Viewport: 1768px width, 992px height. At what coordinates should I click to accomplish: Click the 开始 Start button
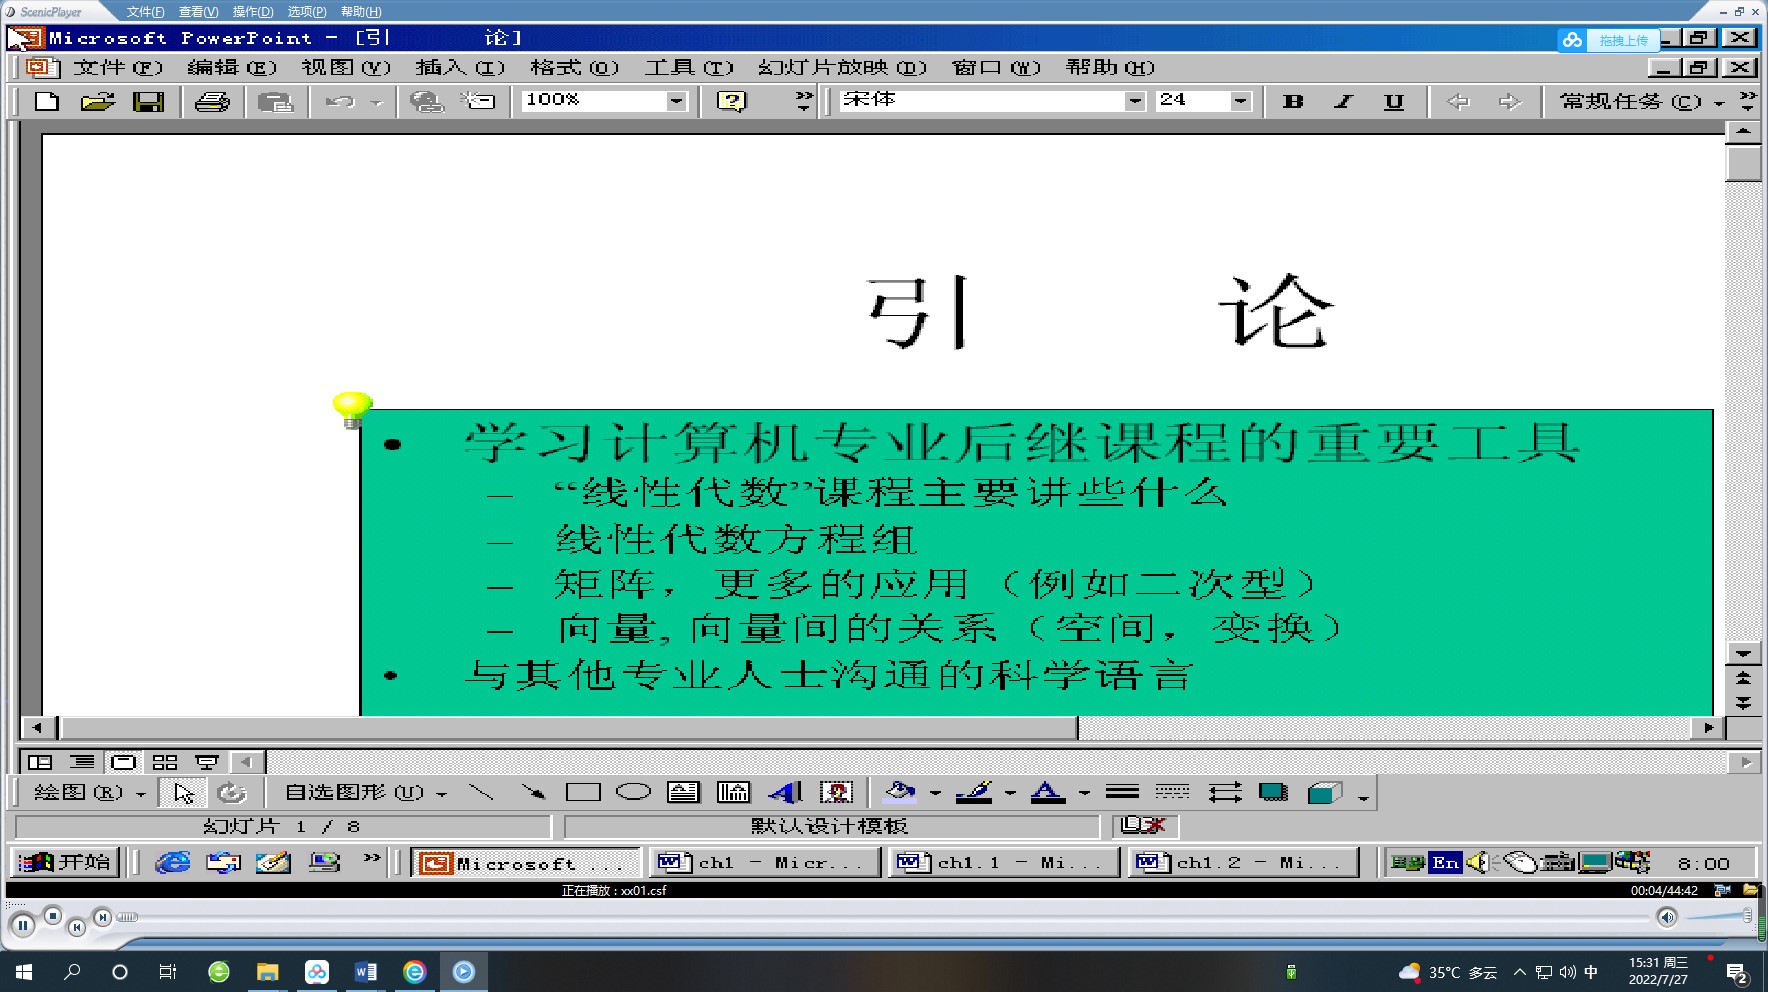click(66, 862)
